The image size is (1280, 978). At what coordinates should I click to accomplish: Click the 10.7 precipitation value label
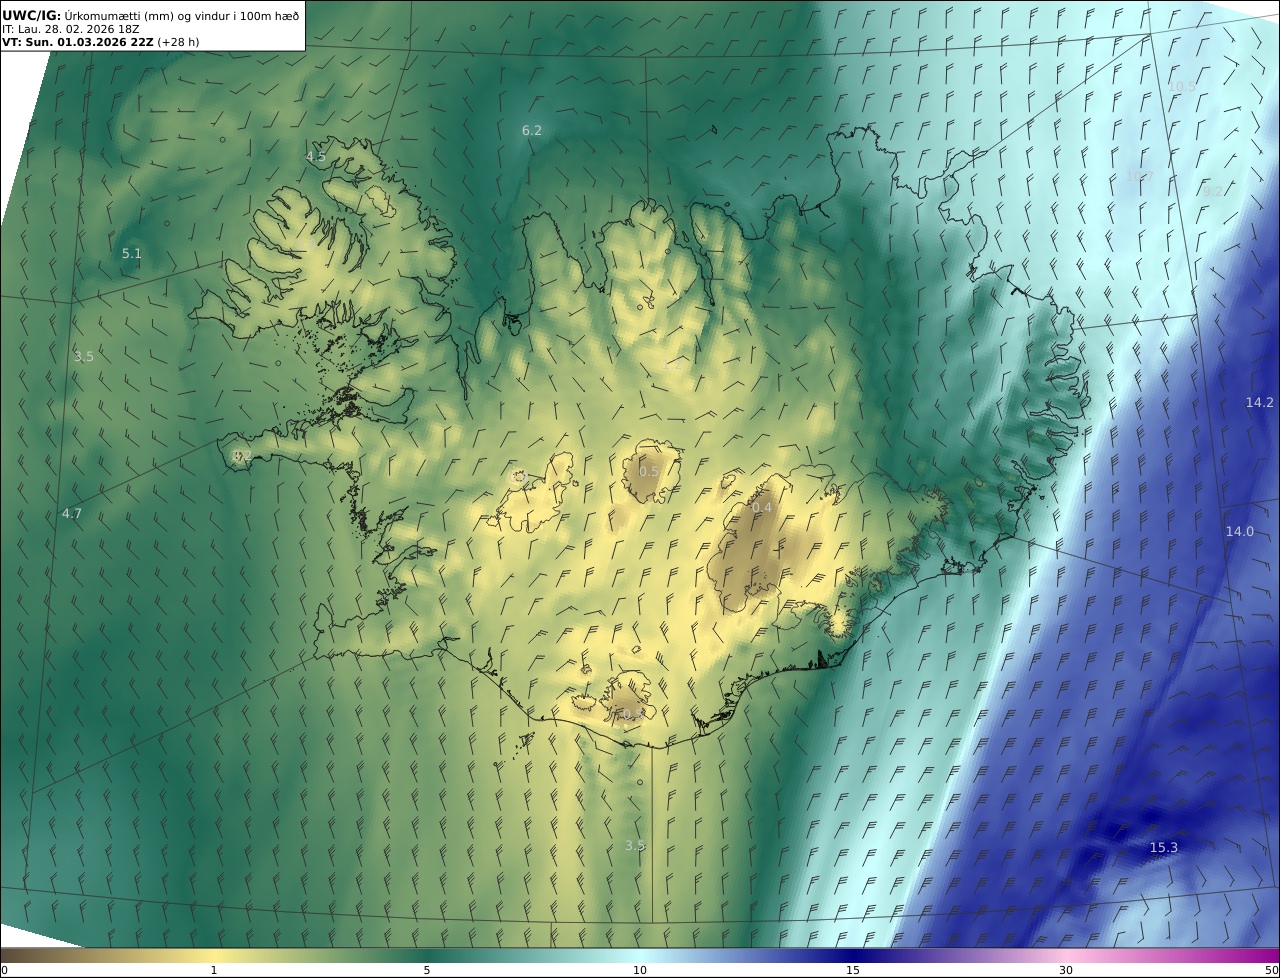[x=1140, y=176]
